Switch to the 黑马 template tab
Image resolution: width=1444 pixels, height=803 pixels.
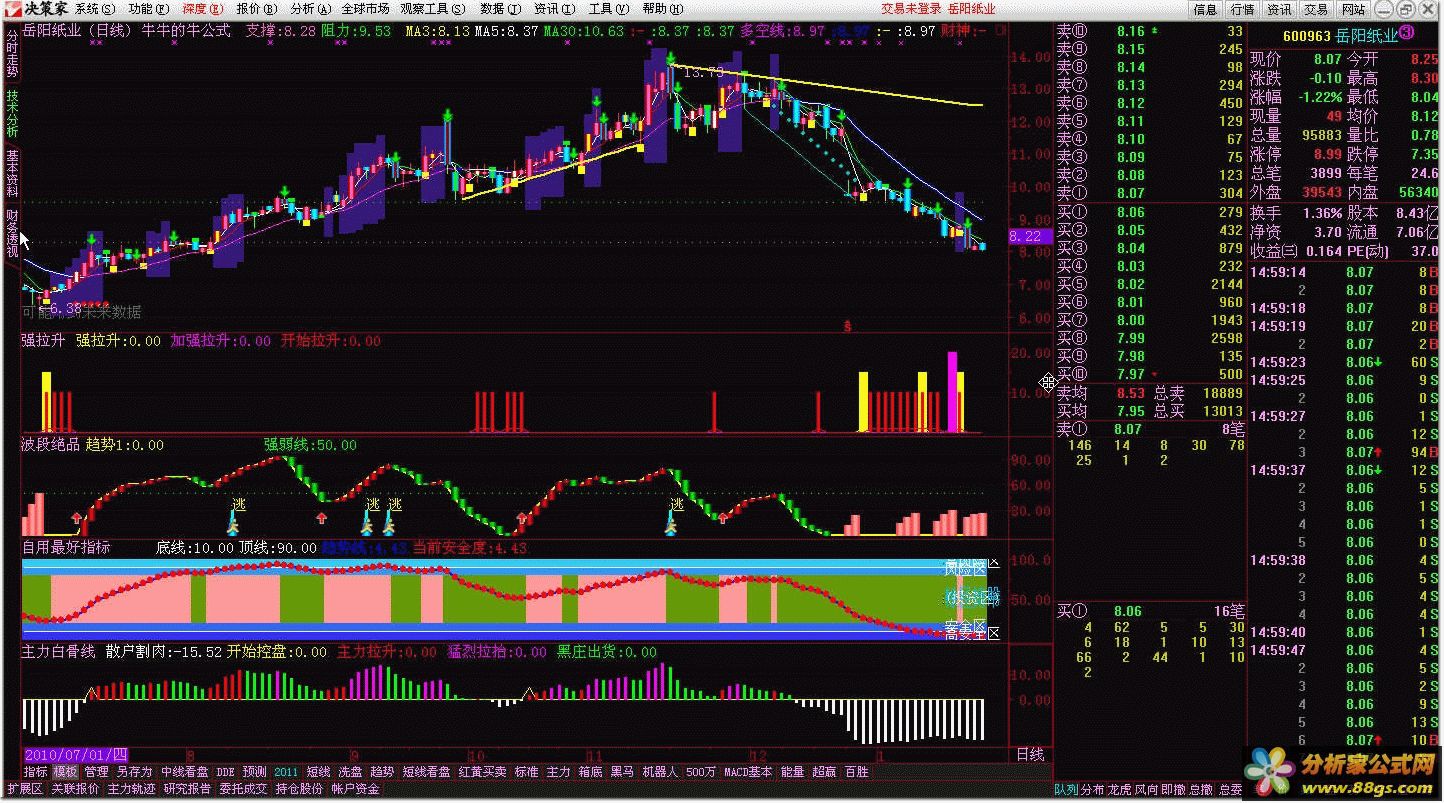pyautogui.click(x=623, y=772)
